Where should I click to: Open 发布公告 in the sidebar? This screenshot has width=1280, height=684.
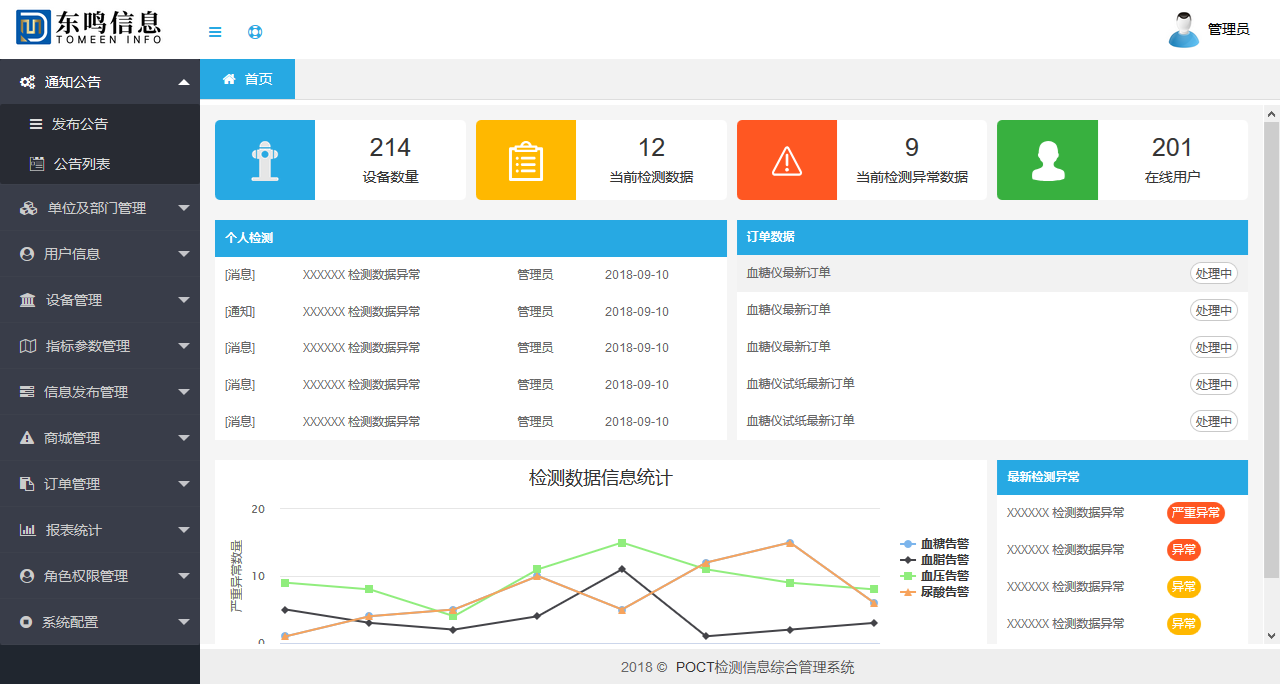[x=80, y=124]
